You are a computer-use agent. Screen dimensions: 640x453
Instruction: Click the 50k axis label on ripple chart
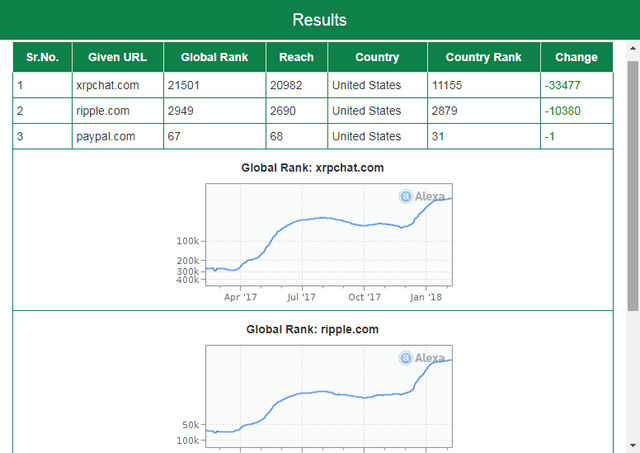191,425
